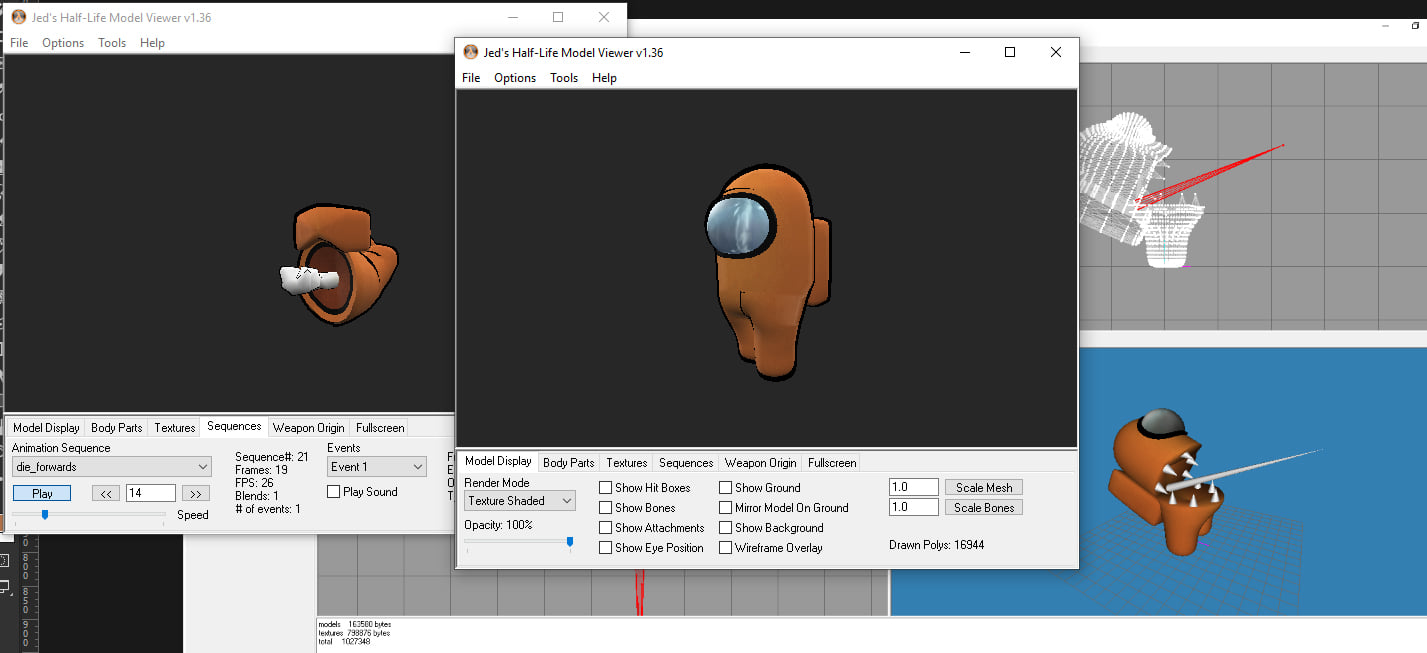
Task: Toggle Show Bones checkbox
Action: point(605,508)
